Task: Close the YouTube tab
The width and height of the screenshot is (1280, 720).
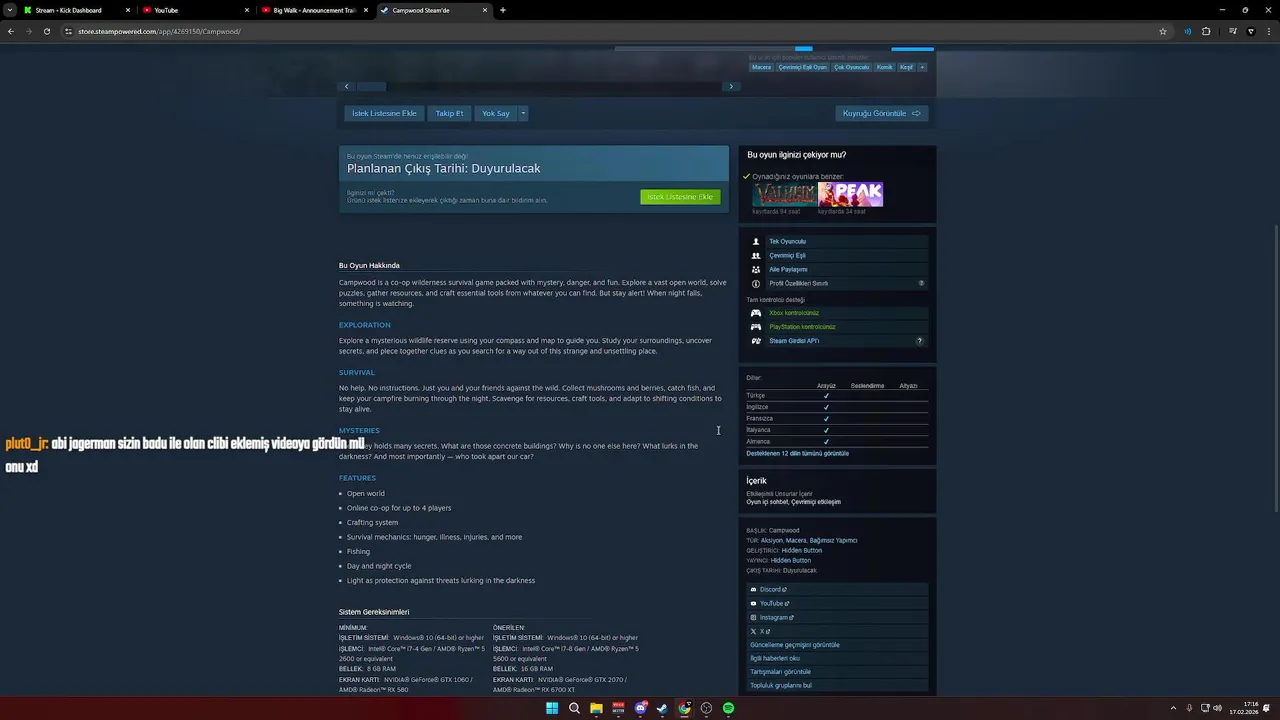Action: click(x=247, y=10)
